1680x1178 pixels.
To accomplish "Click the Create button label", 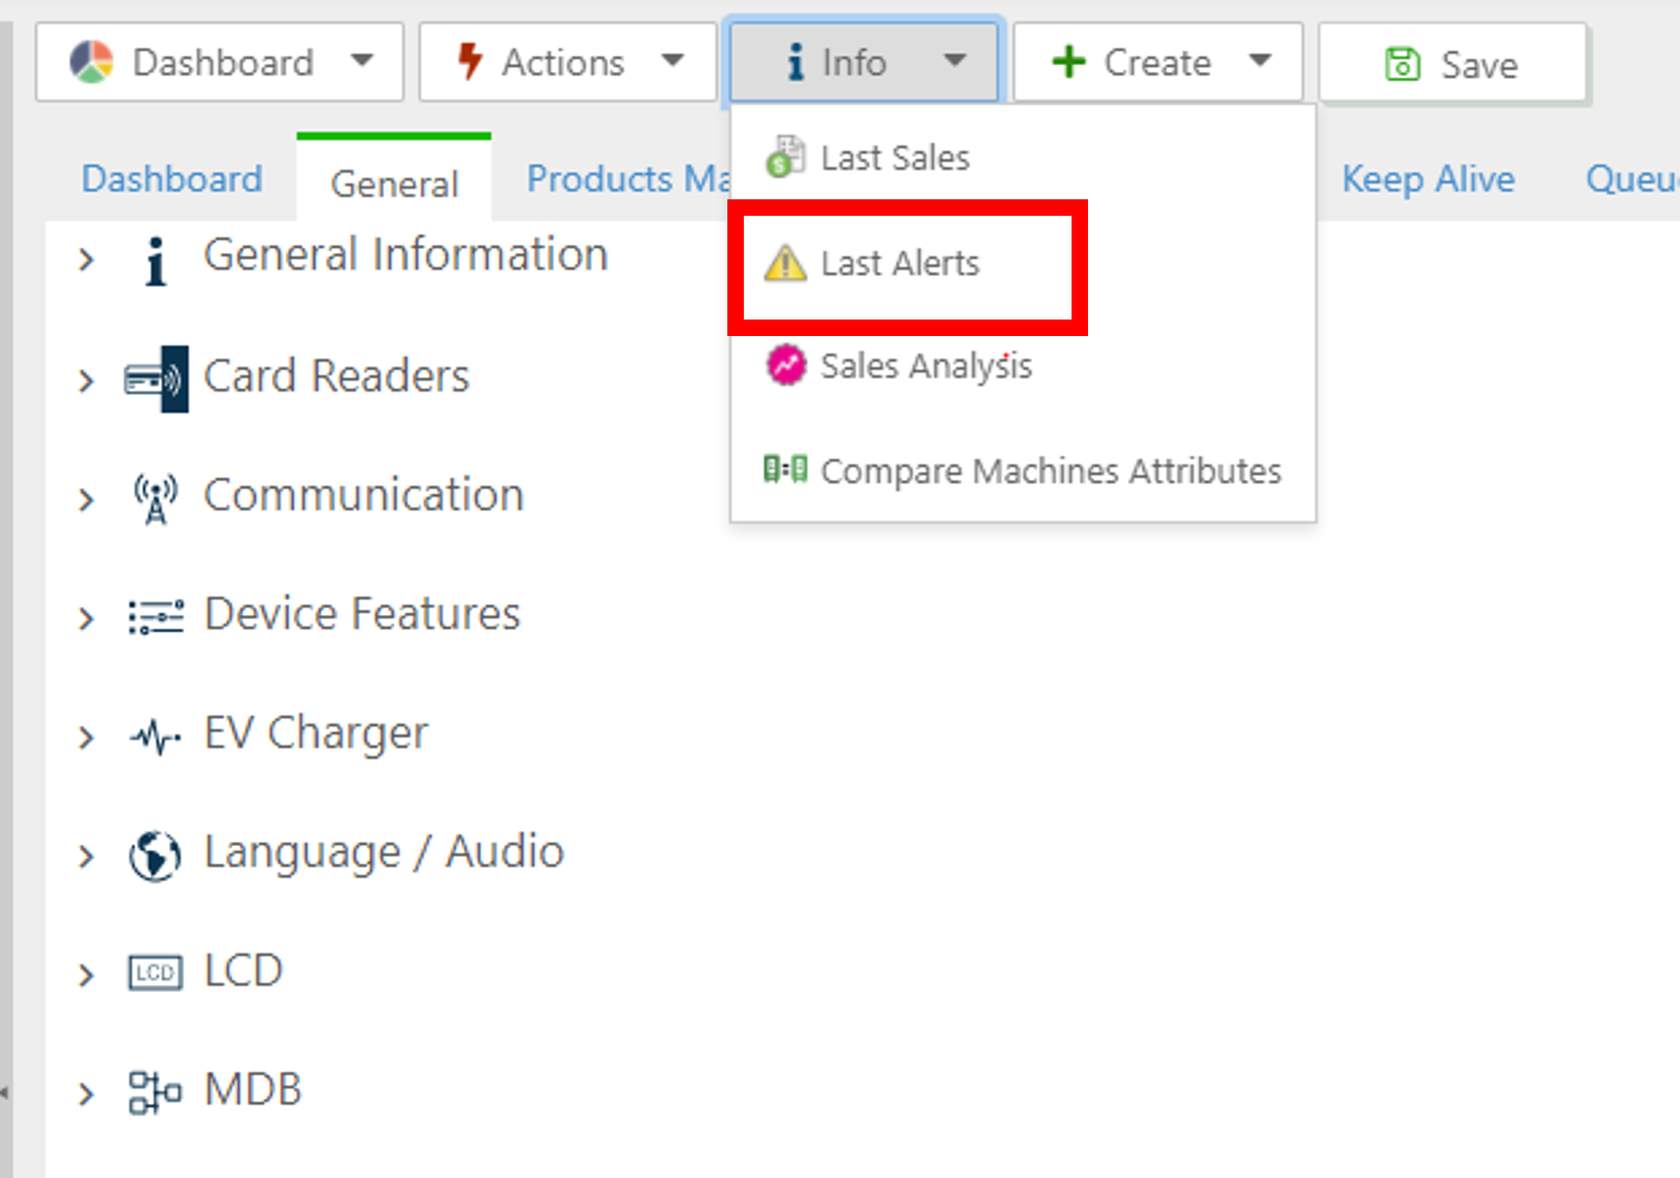I will [1157, 62].
